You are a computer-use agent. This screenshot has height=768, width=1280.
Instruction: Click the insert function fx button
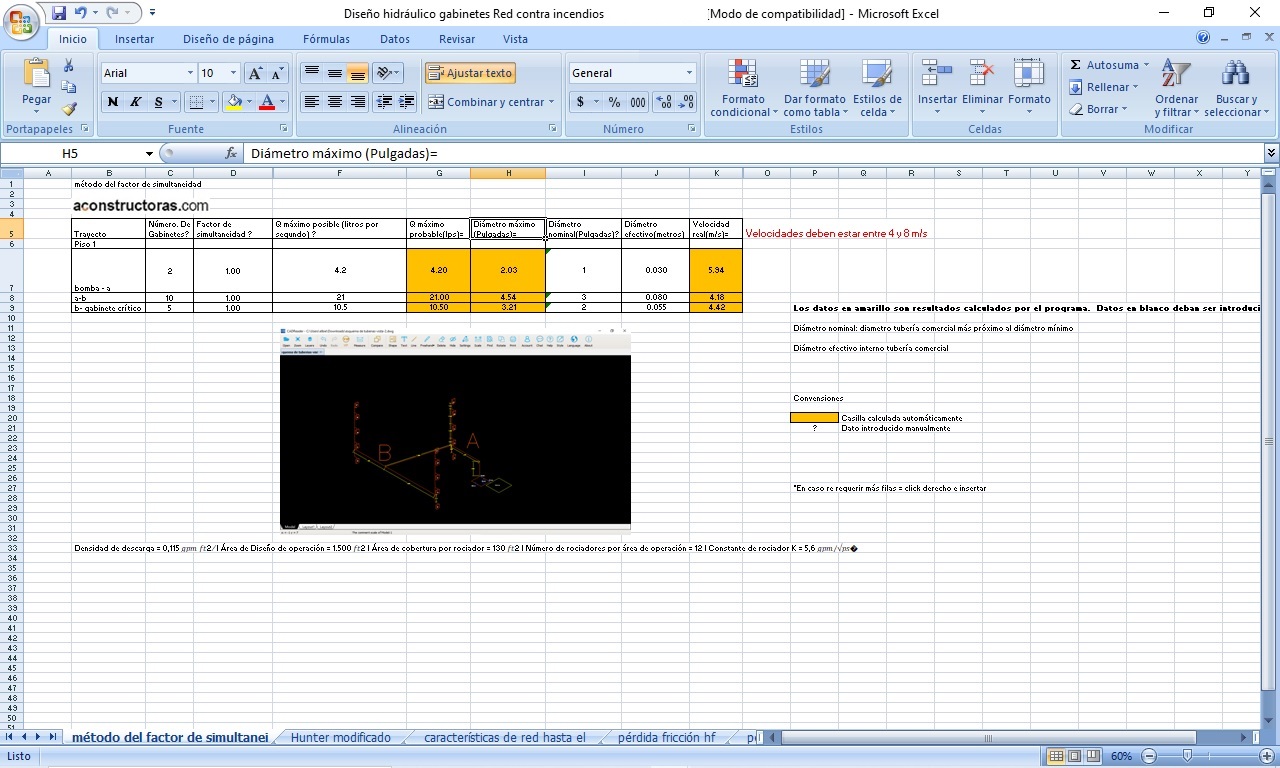231,153
